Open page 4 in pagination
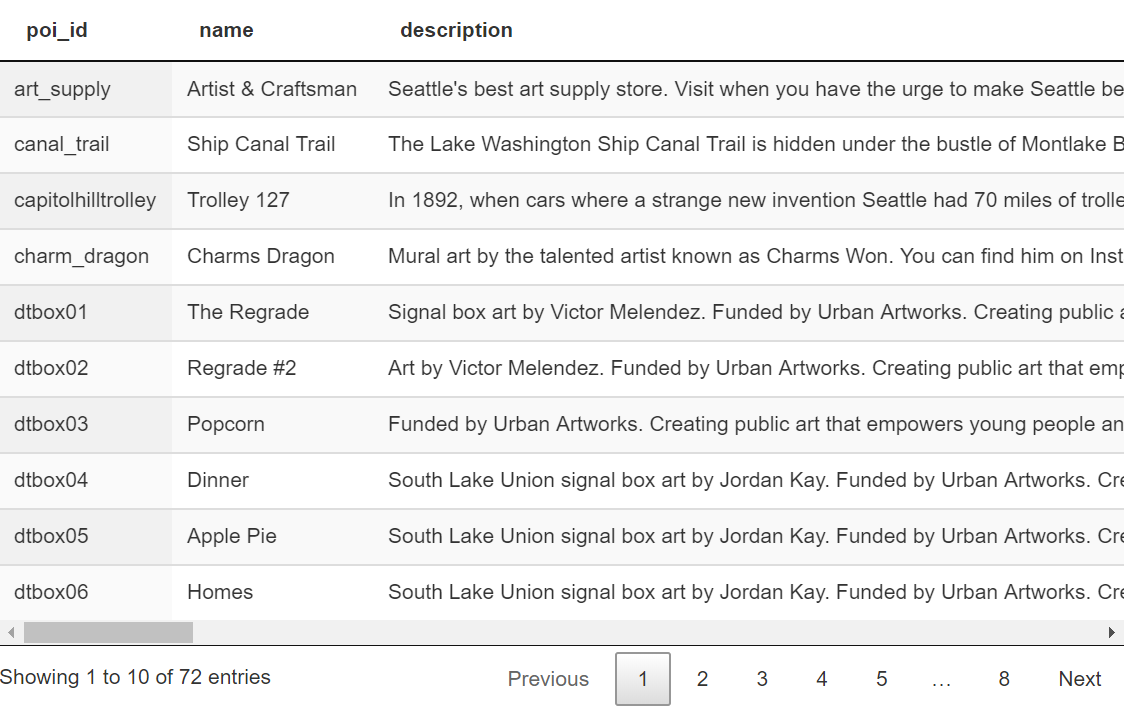 [822, 679]
